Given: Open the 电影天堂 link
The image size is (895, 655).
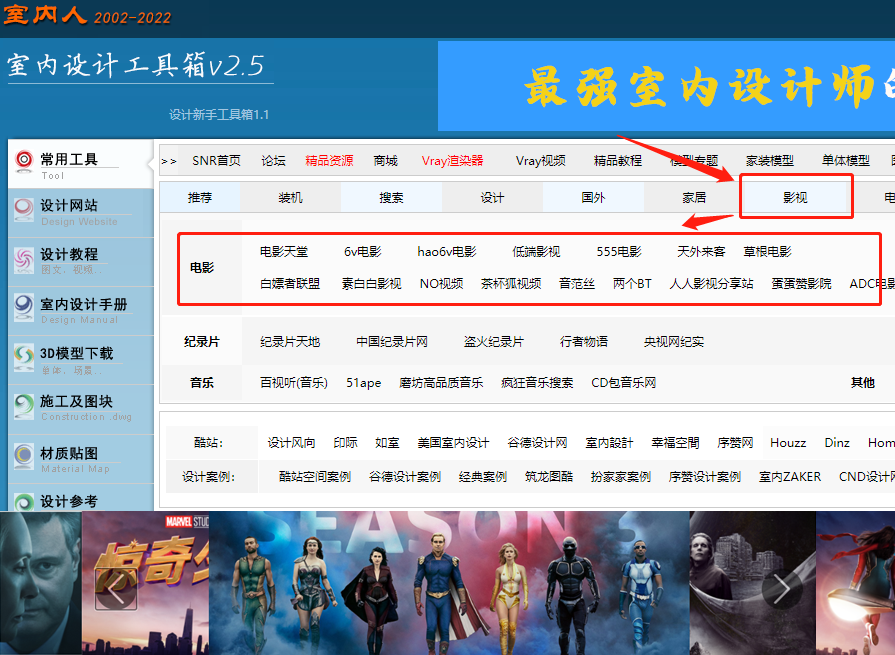Looking at the screenshot, I should tap(284, 252).
